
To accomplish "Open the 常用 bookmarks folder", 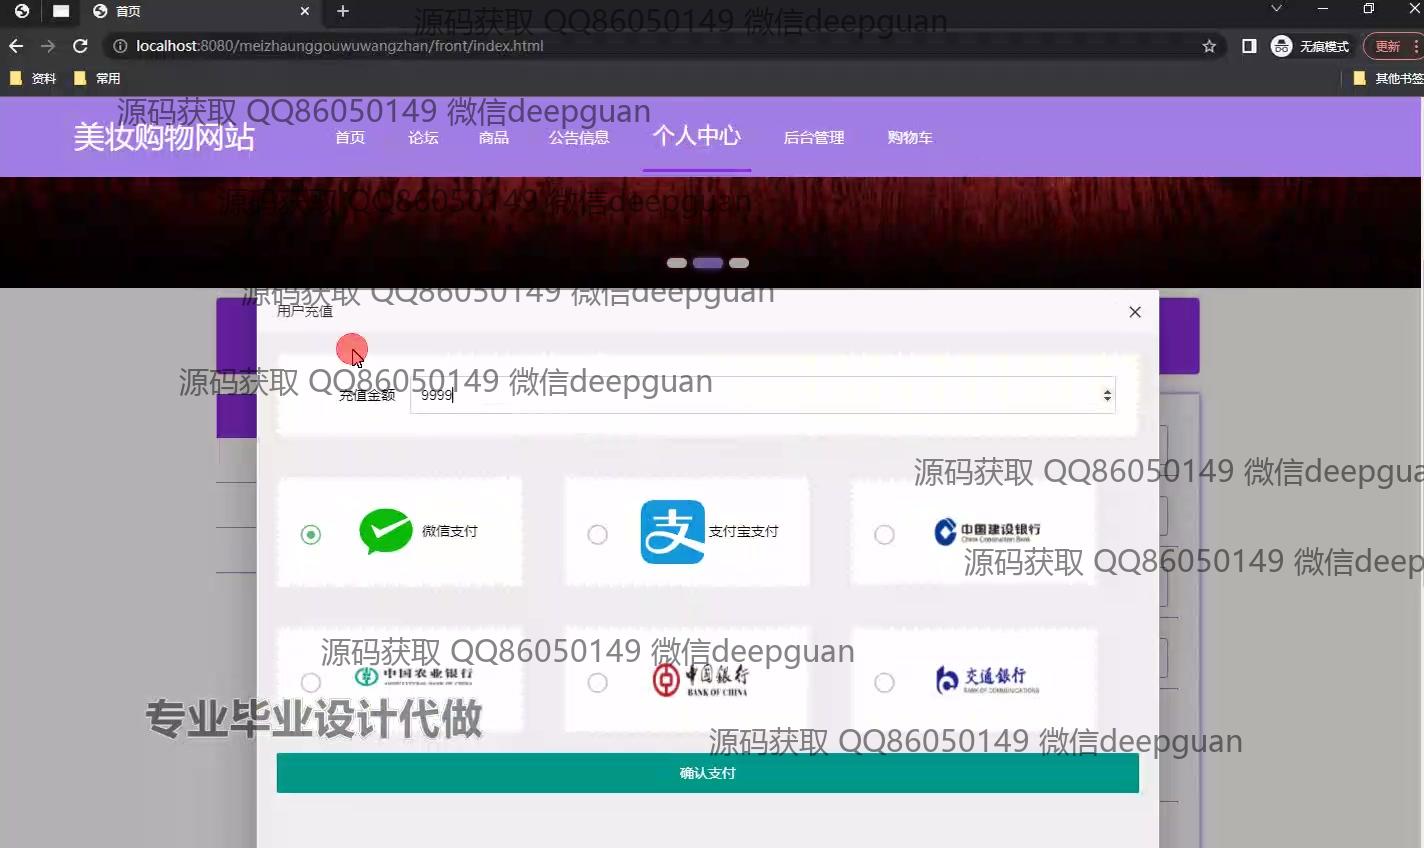I will pos(97,78).
